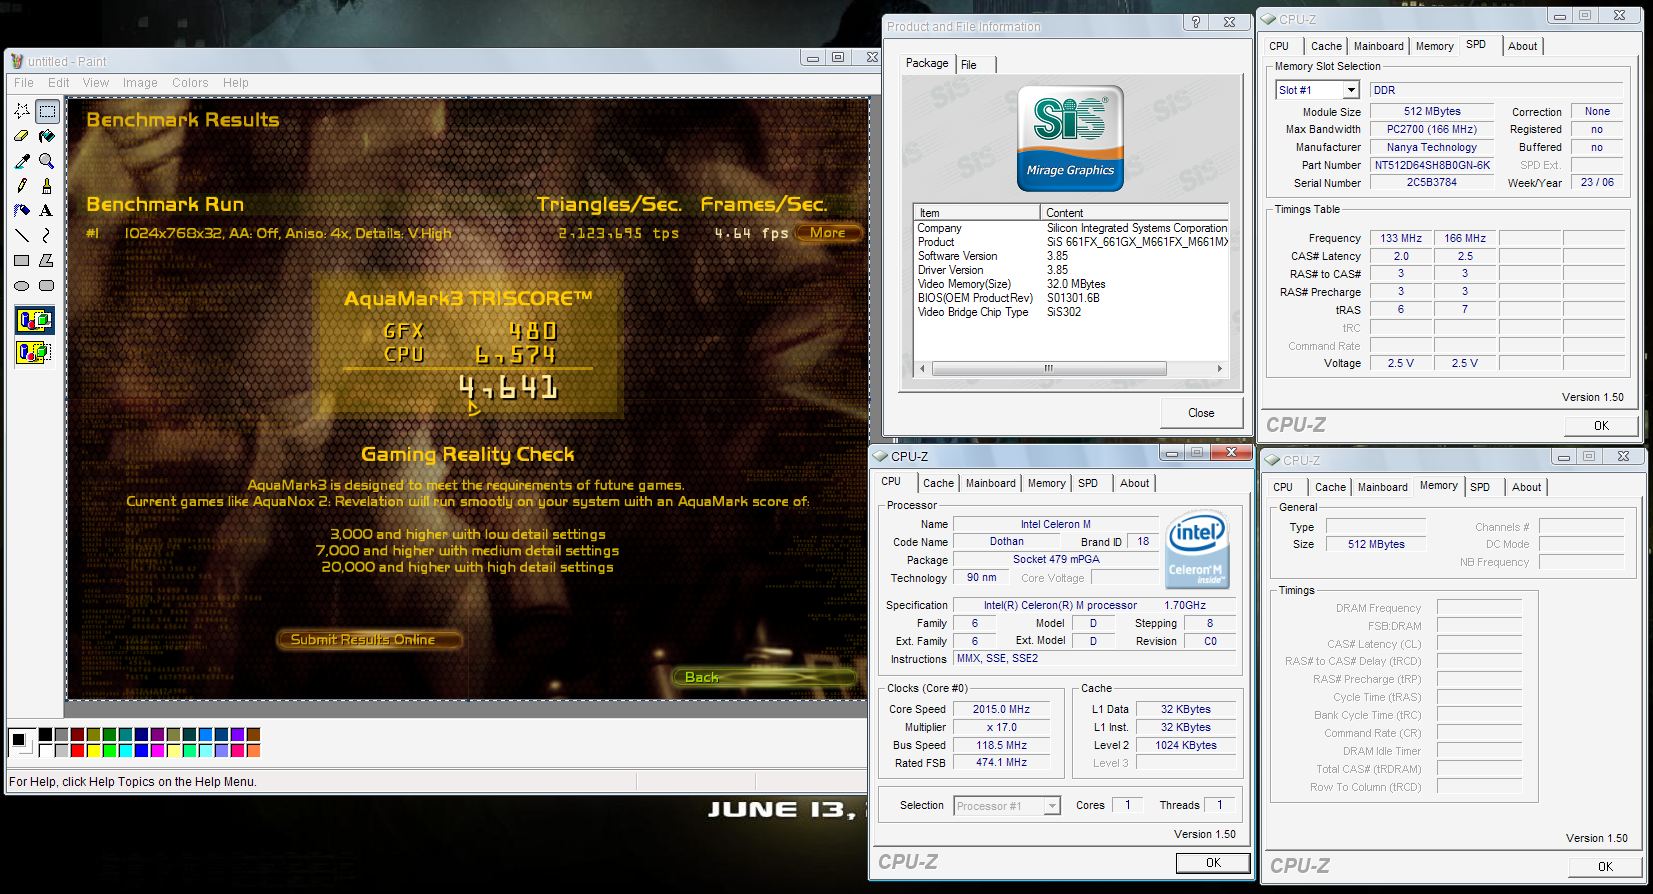Image resolution: width=1653 pixels, height=894 pixels.
Task: Switch to Mainboard tab in SPD CPU-Z window
Action: pos(1378,46)
